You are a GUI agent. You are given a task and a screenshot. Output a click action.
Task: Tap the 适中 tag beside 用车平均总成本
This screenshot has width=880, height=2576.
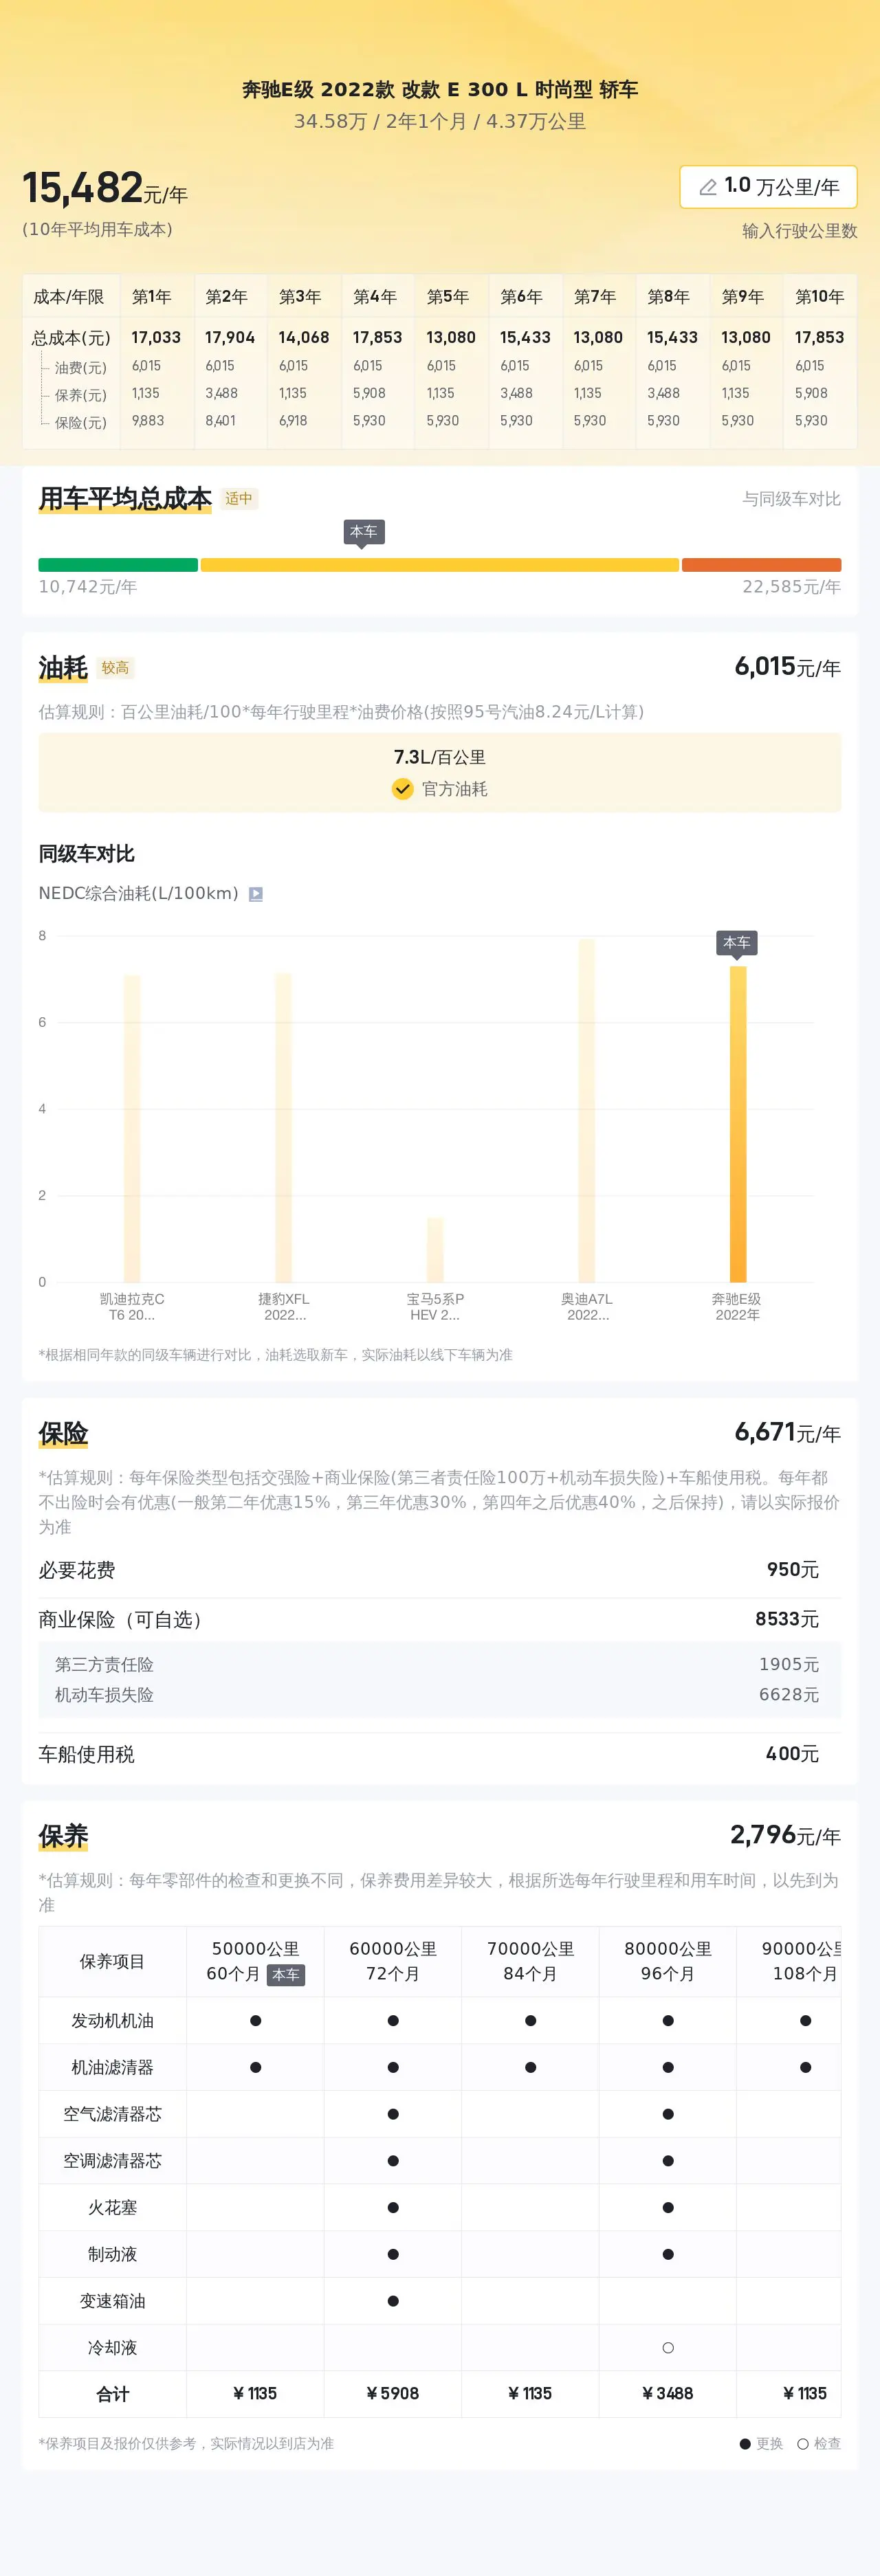pyautogui.click(x=239, y=499)
